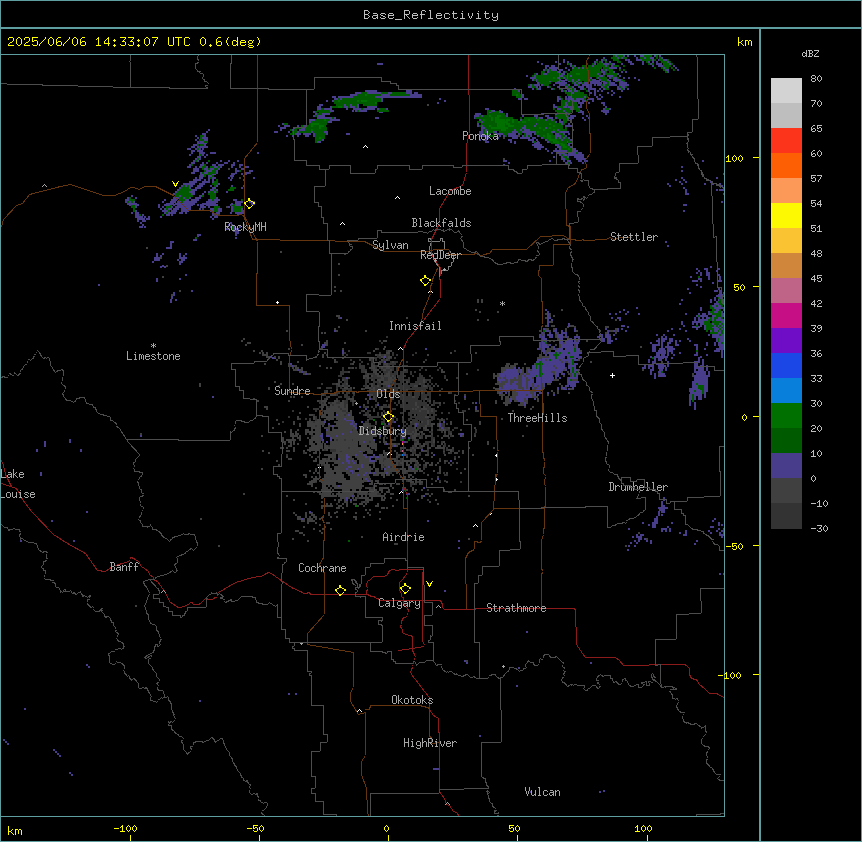Click the yellow diamond marker below RedDeer
The width and height of the screenshot is (862, 842).
(x=426, y=281)
